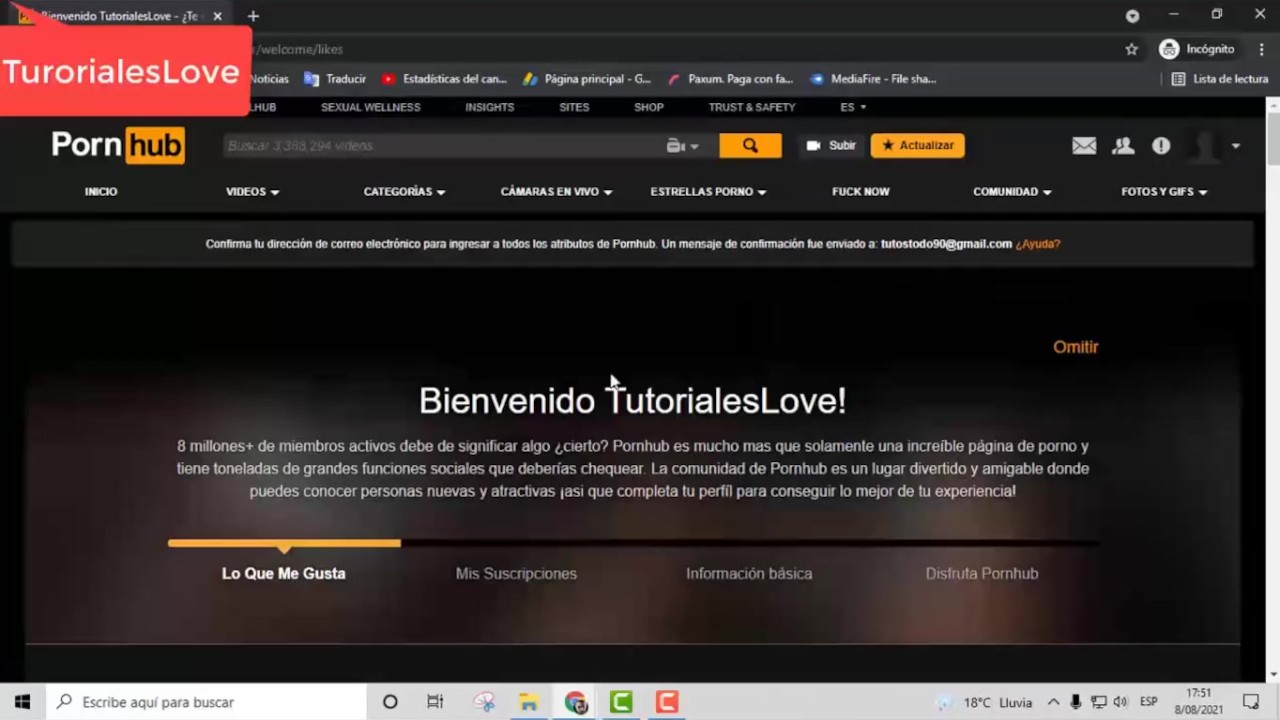Viewport: 1280px width, 720px height.
Task: Switch to Mis Suscripciones step
Action: click(x=516, y=574)
